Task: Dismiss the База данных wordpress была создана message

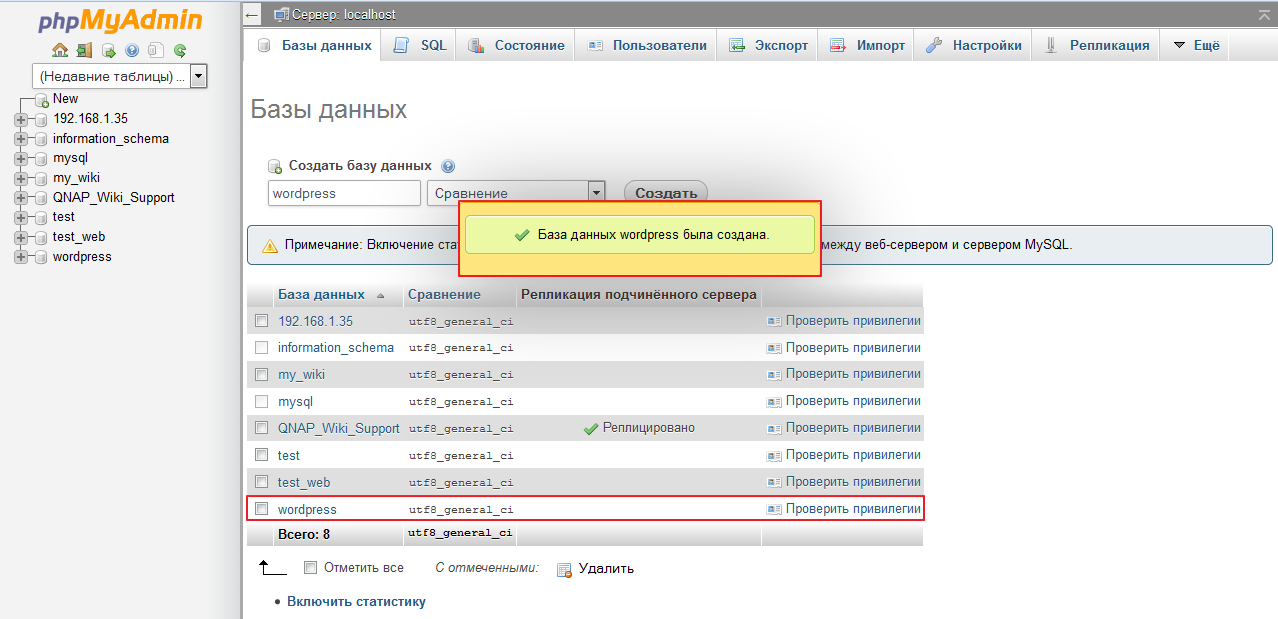Action: pos(640,235)
